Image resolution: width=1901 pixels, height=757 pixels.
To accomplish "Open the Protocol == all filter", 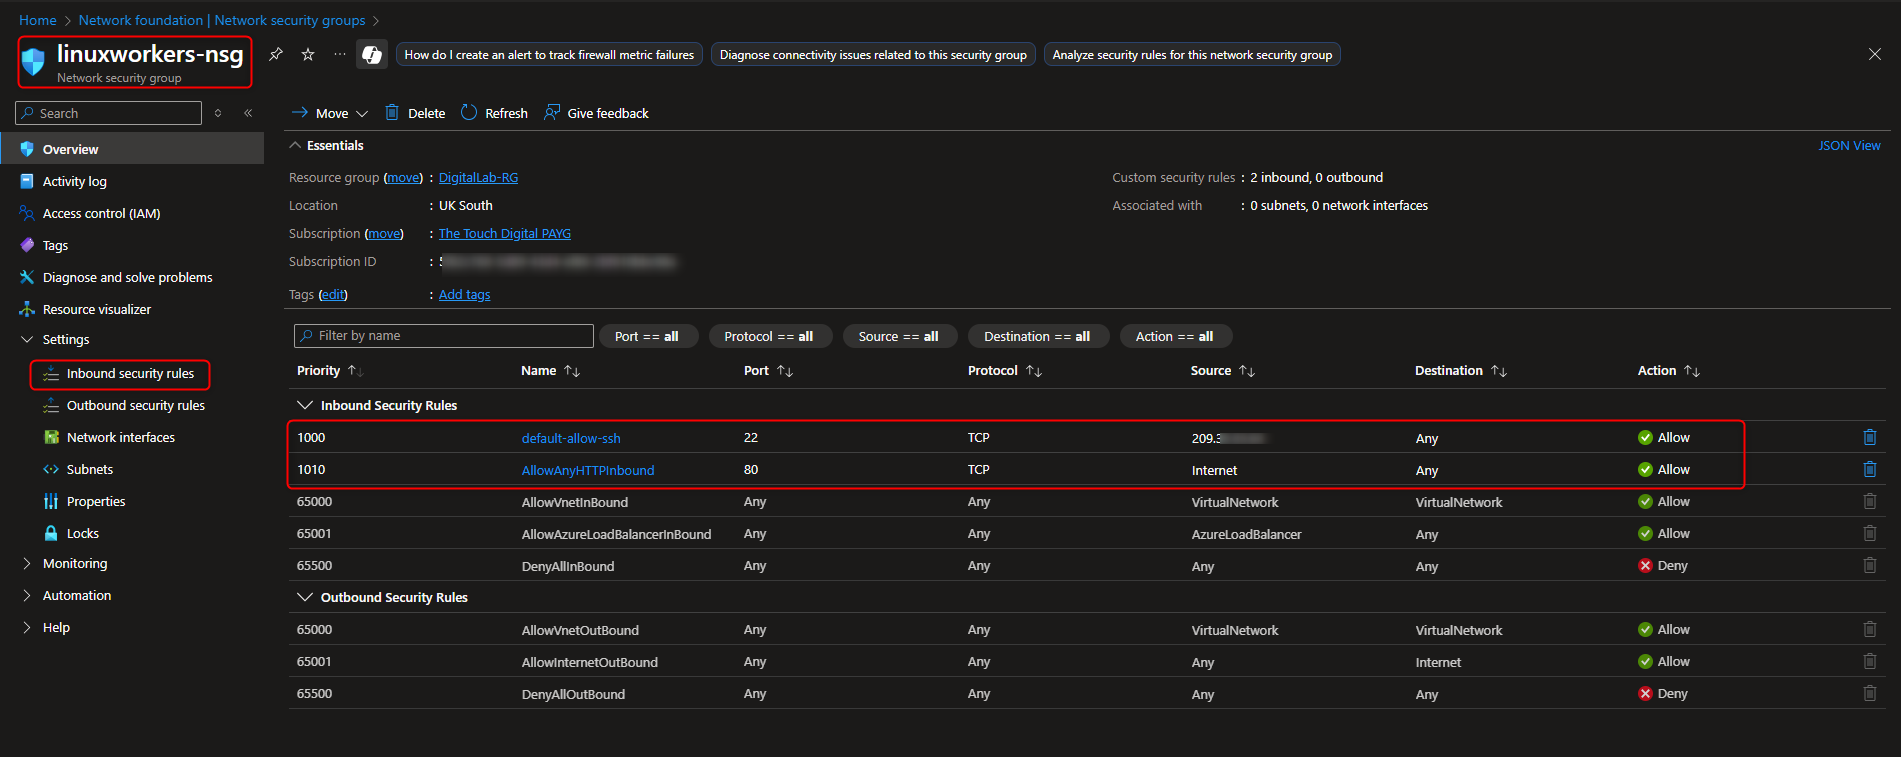I will tap(769, 336).
